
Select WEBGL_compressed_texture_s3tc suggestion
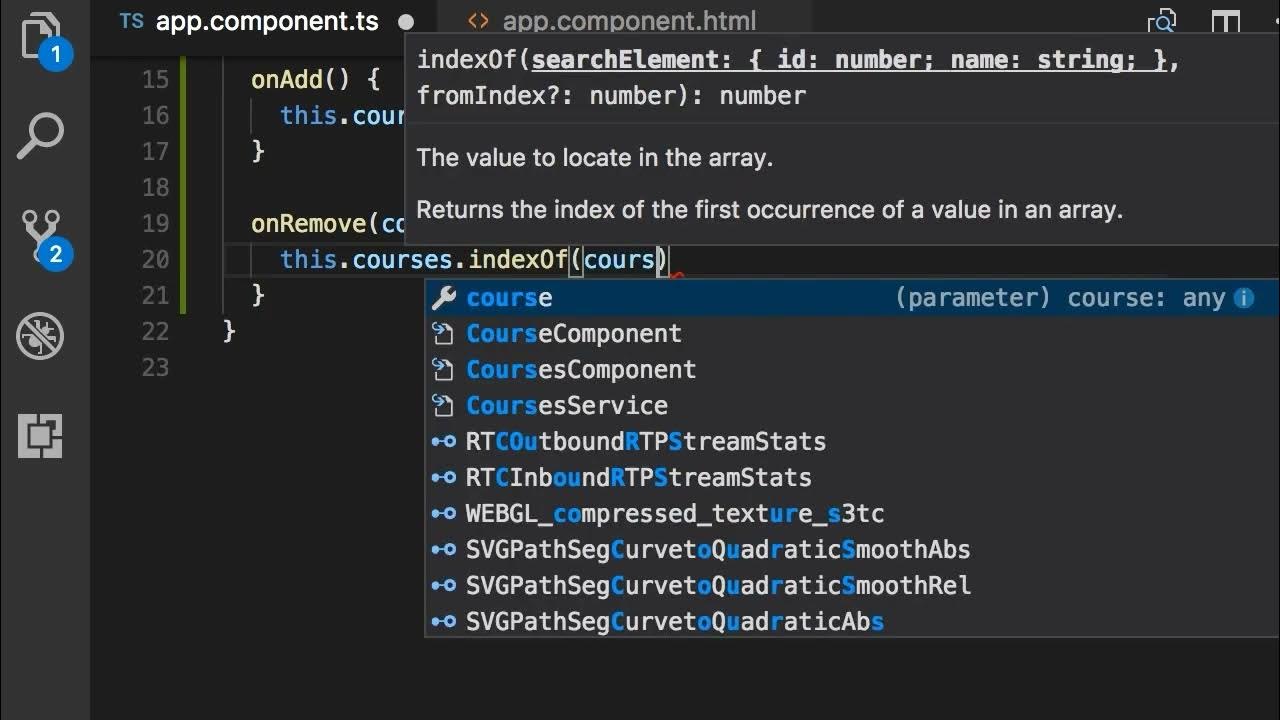pos(674,514)
